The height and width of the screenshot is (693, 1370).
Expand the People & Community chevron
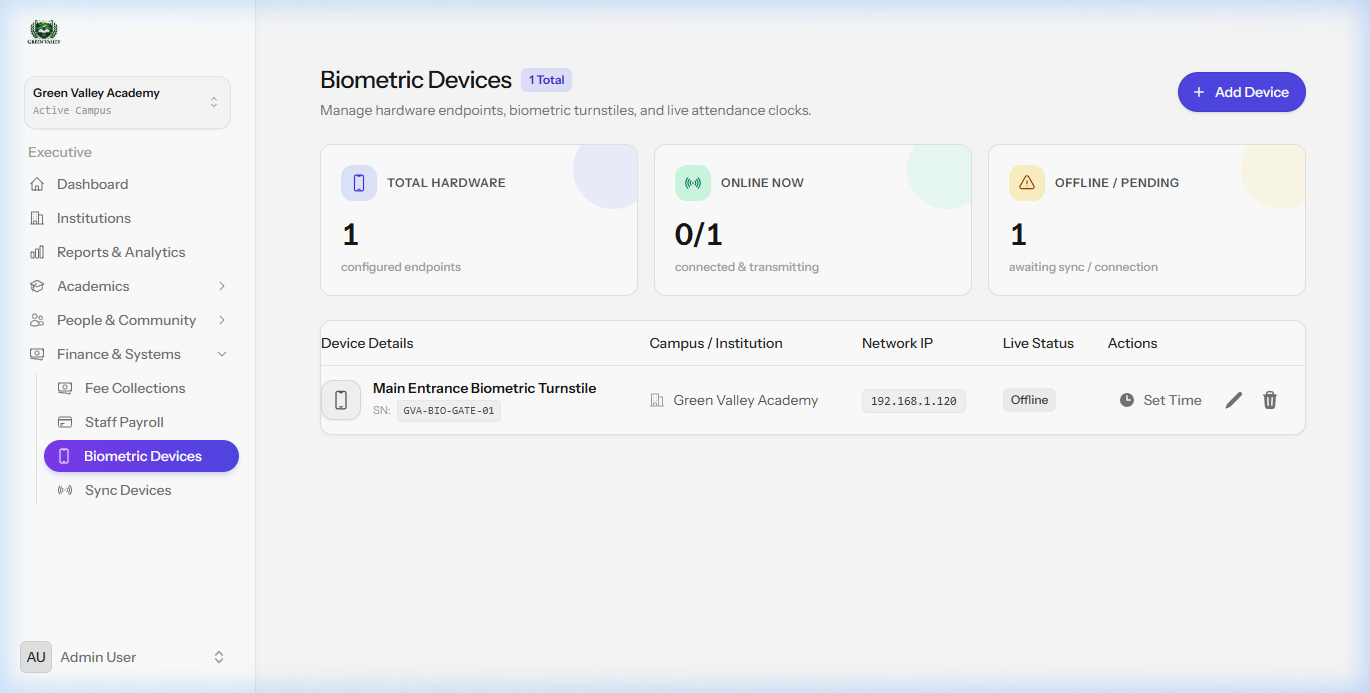coord(222,320)
